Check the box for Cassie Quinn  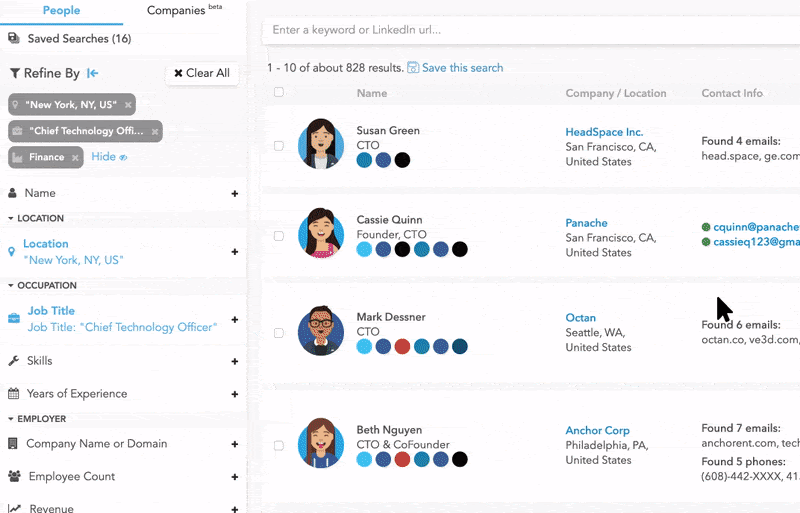[x=279, y=236]
